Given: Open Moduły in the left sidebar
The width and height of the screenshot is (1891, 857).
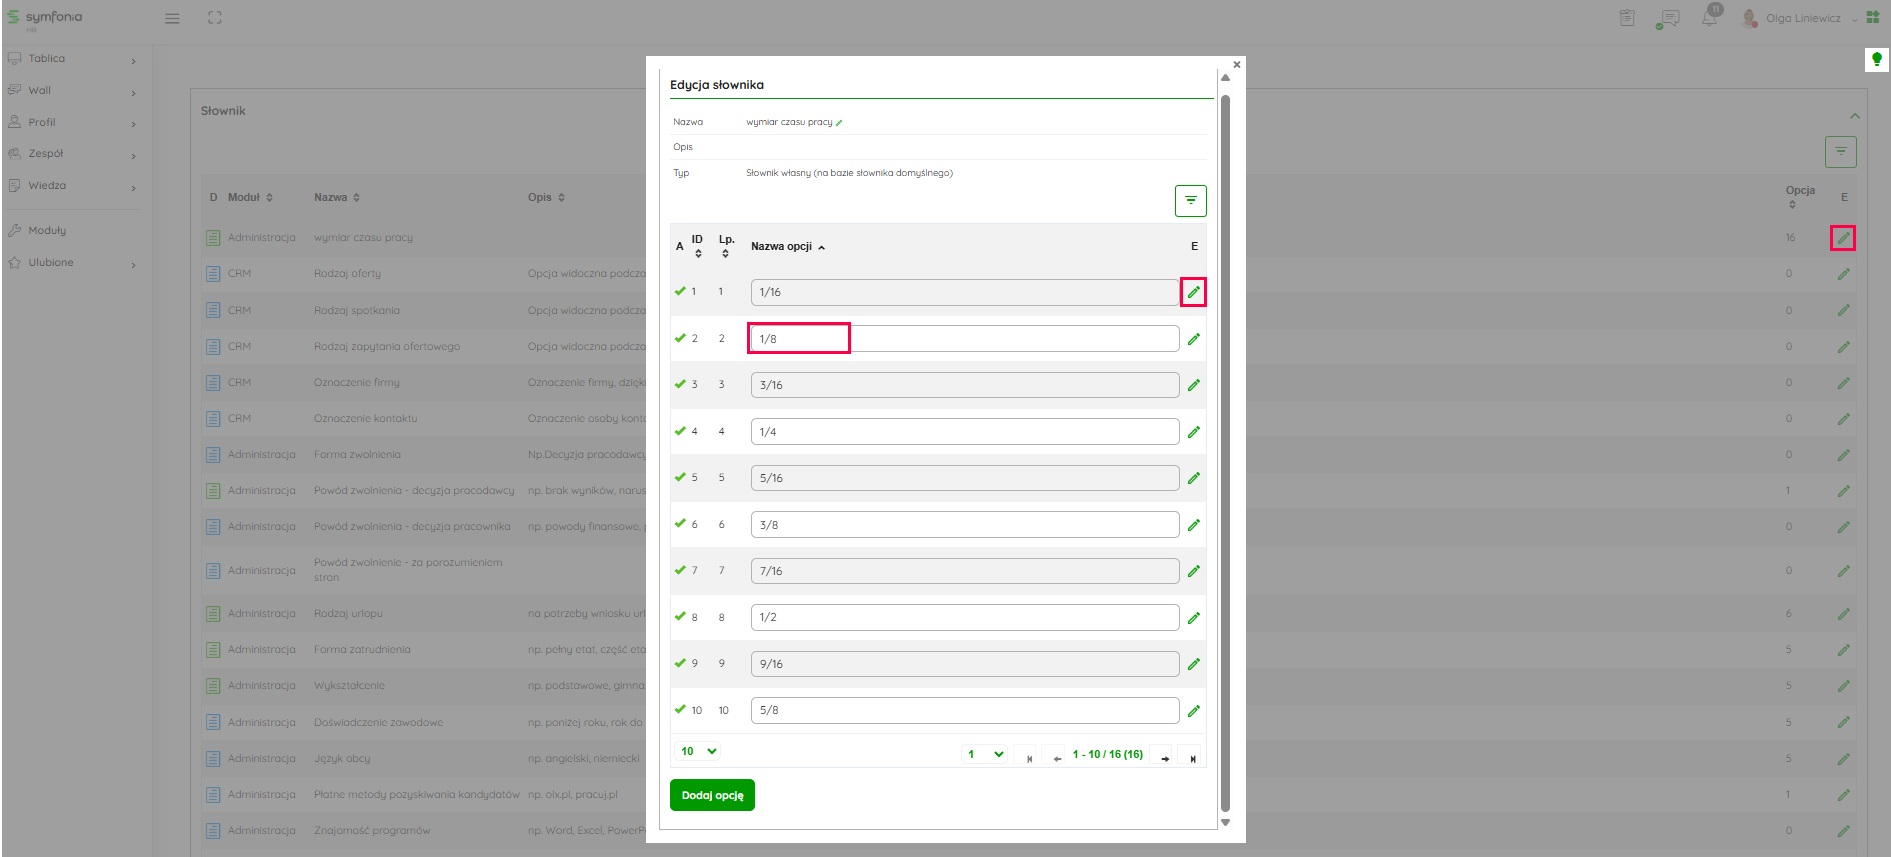Looking at the screenshot, I should (47, 230).
